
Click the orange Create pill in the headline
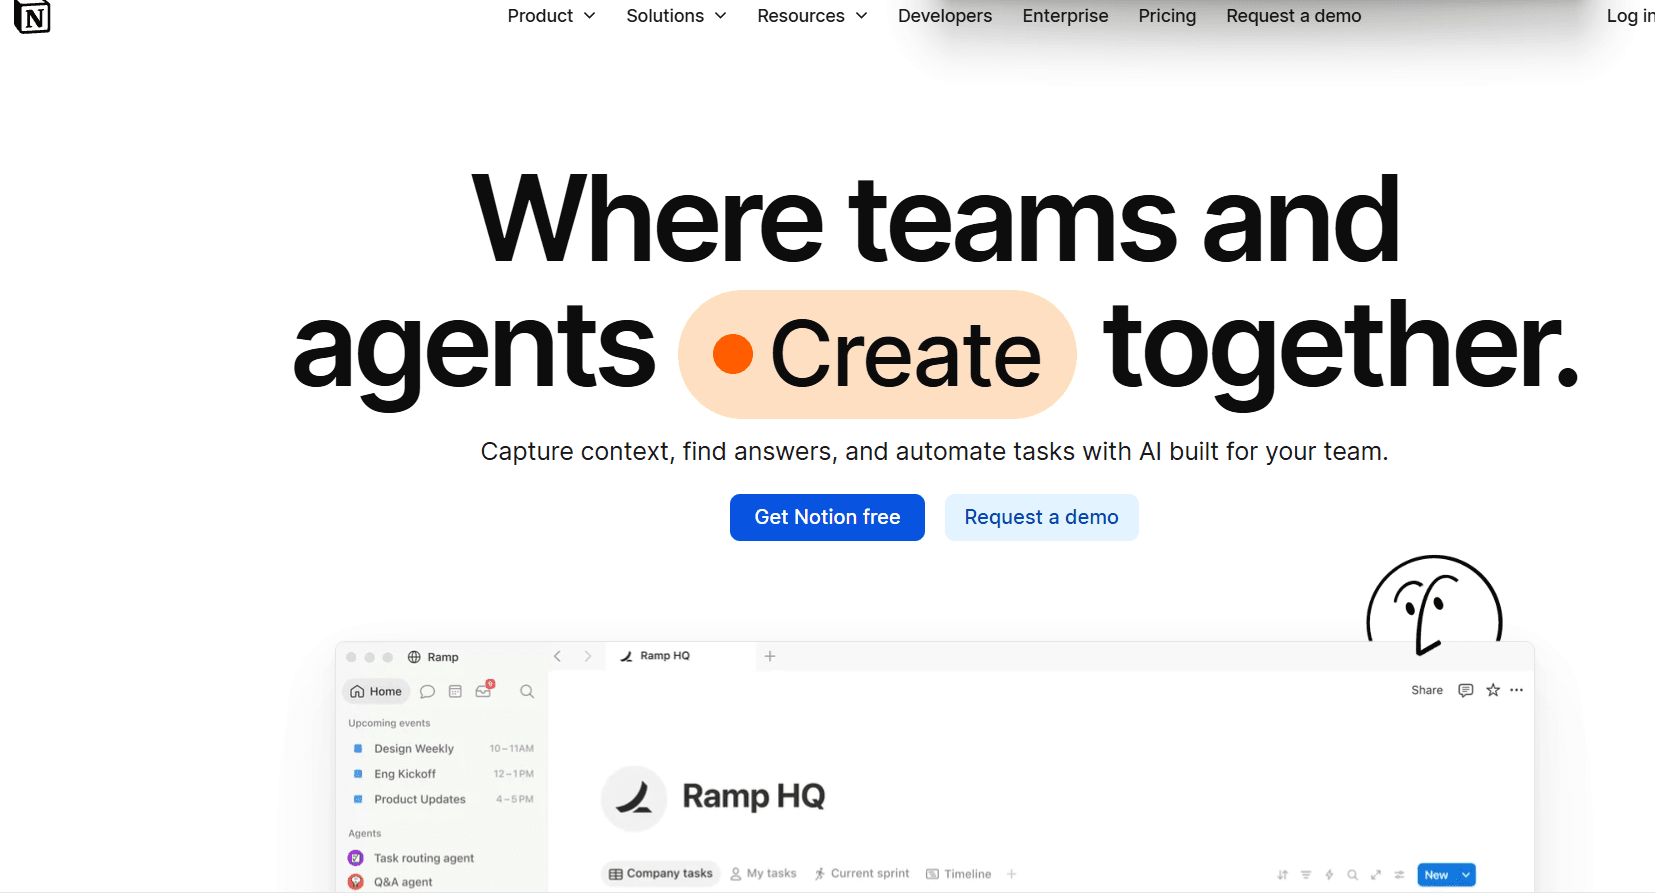tap(877, 354)
